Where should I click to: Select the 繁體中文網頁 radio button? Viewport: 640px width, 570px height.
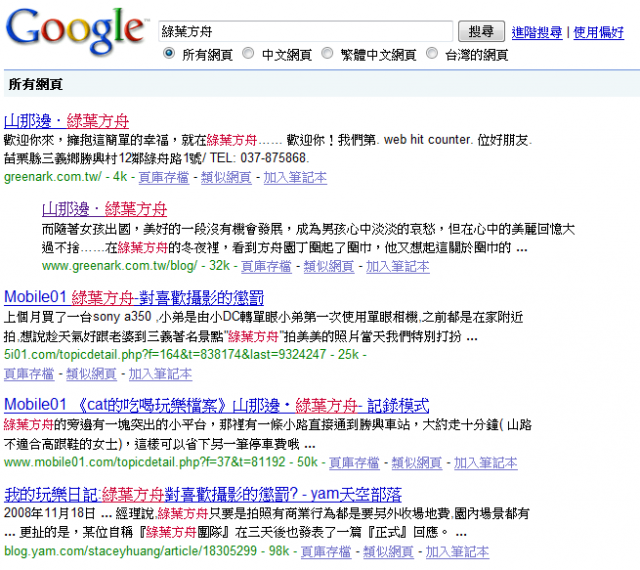point(327,53)
